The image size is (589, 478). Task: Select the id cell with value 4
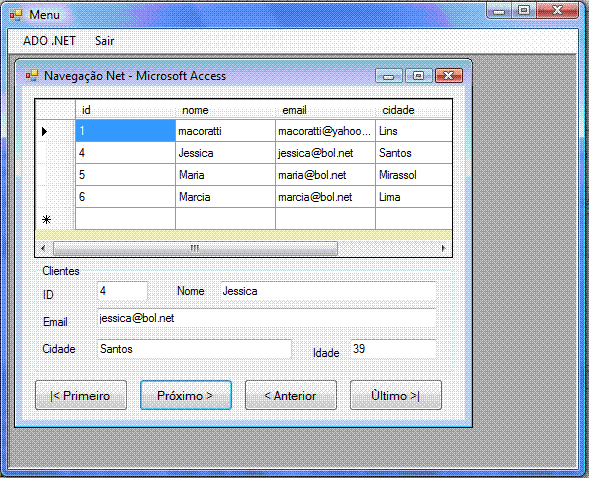tap(125, 153)
